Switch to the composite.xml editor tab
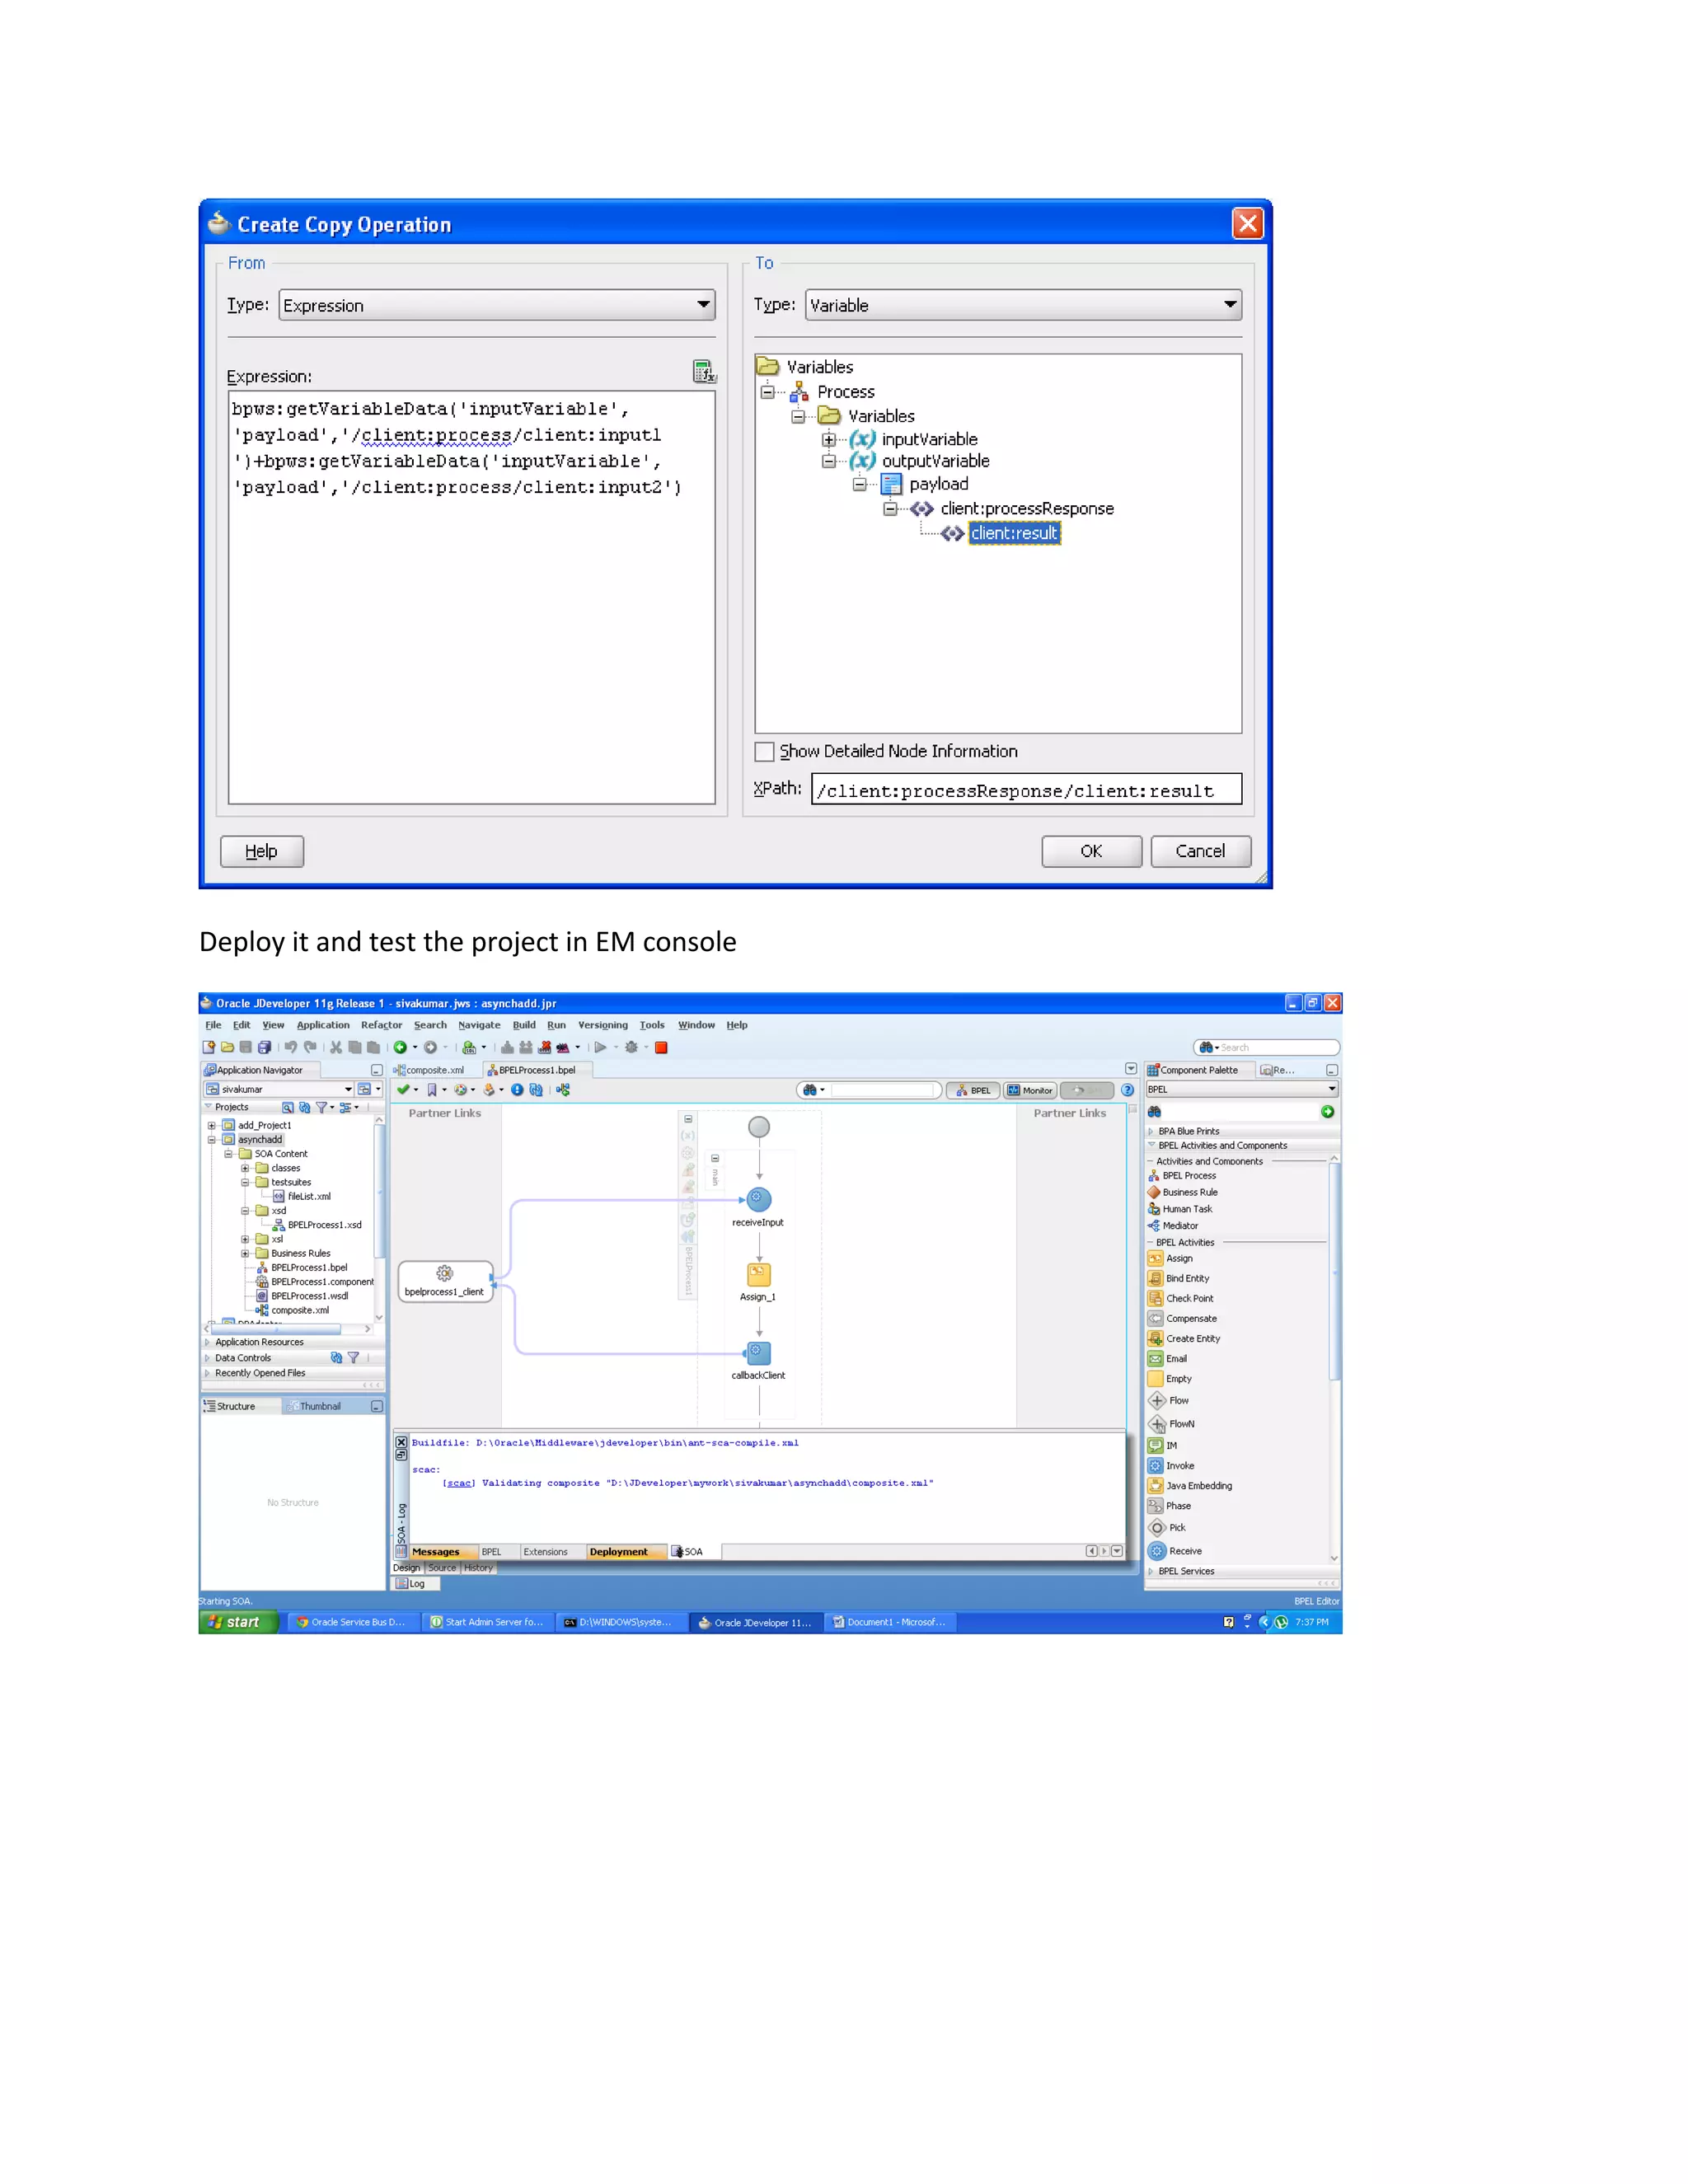 coord(430,1069)
